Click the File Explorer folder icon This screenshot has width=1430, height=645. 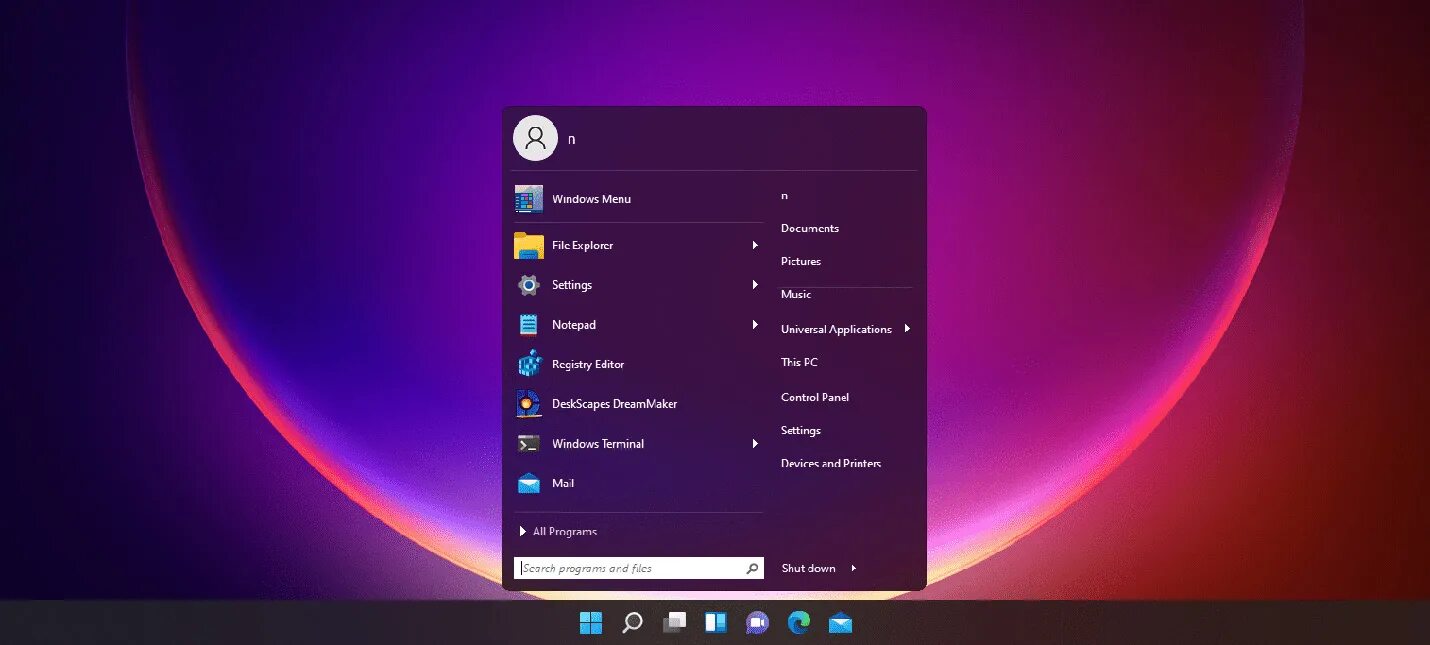point(529,245)
